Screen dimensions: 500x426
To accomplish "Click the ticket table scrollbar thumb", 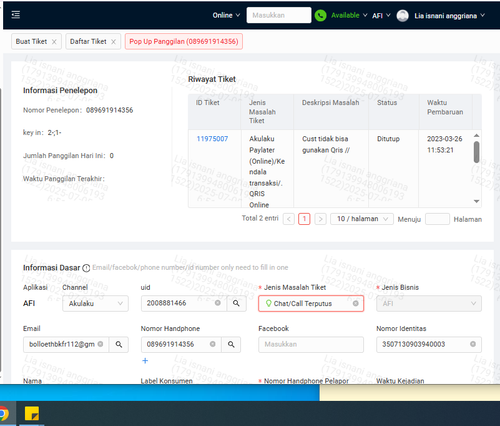I will tap(477, 152).
